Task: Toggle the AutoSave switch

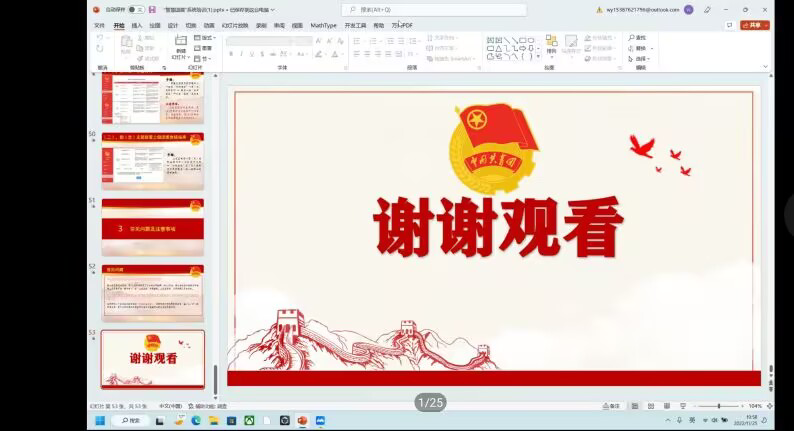Action: (136, 10)
